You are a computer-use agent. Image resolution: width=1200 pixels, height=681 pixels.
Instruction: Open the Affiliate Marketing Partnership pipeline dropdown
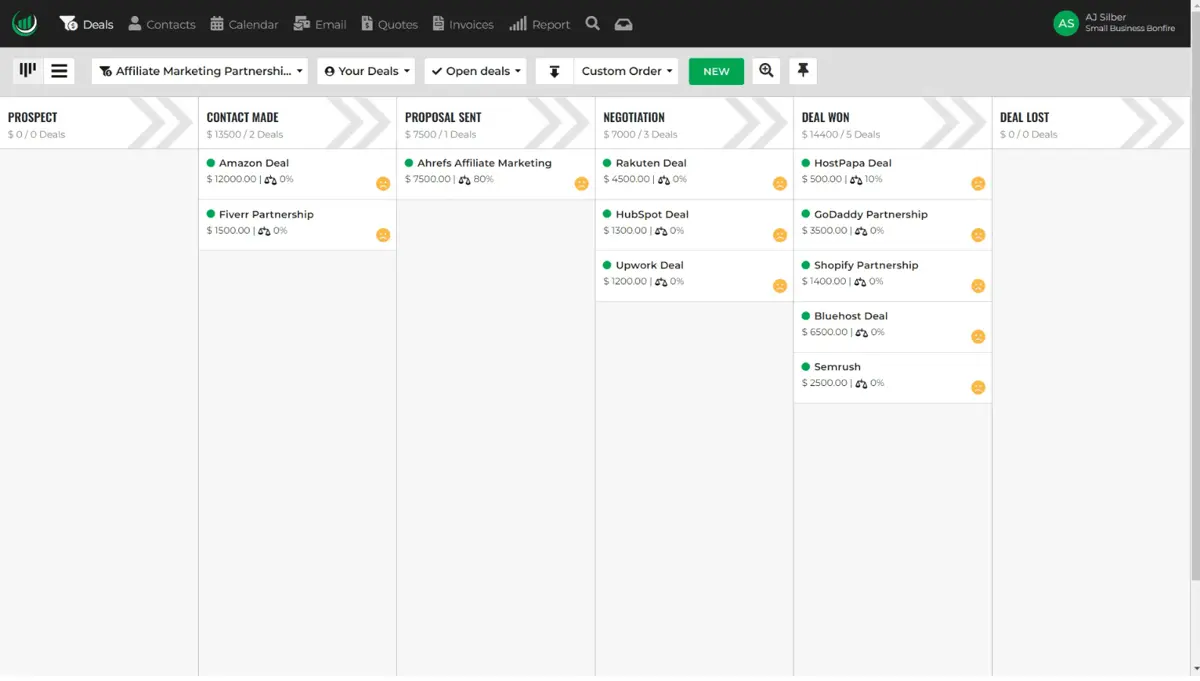[200, 71]
